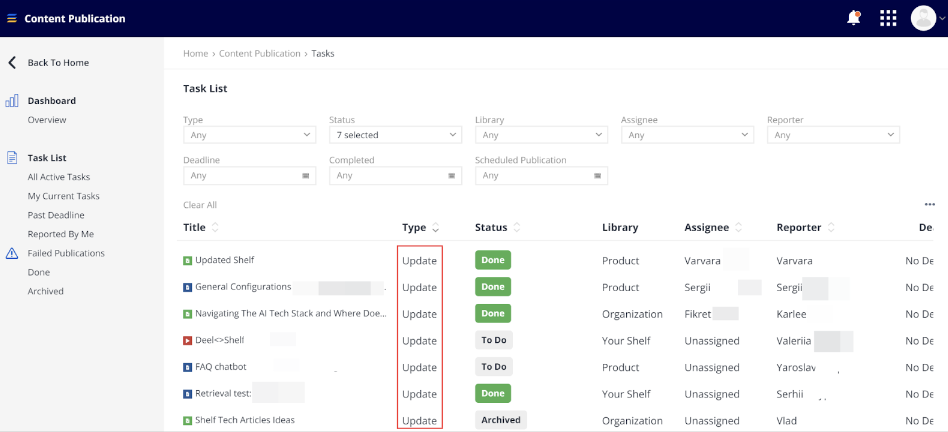Image resolution: width=948 pixels, height=432 pixels.
Task: Click Your Shelf library in Retrieval test row
Action: [x=626, y=394]
